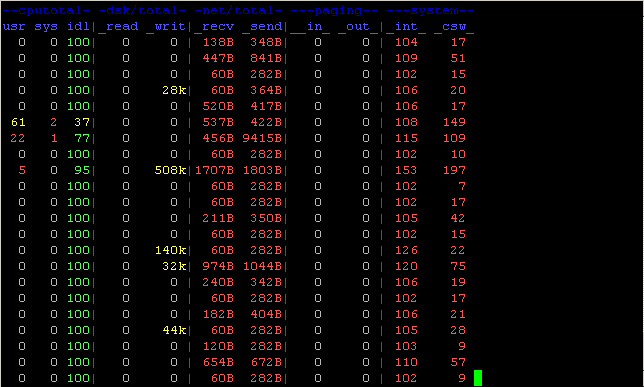Select the disk write value 28k
644x387 pixels.
tap(174, 90)
